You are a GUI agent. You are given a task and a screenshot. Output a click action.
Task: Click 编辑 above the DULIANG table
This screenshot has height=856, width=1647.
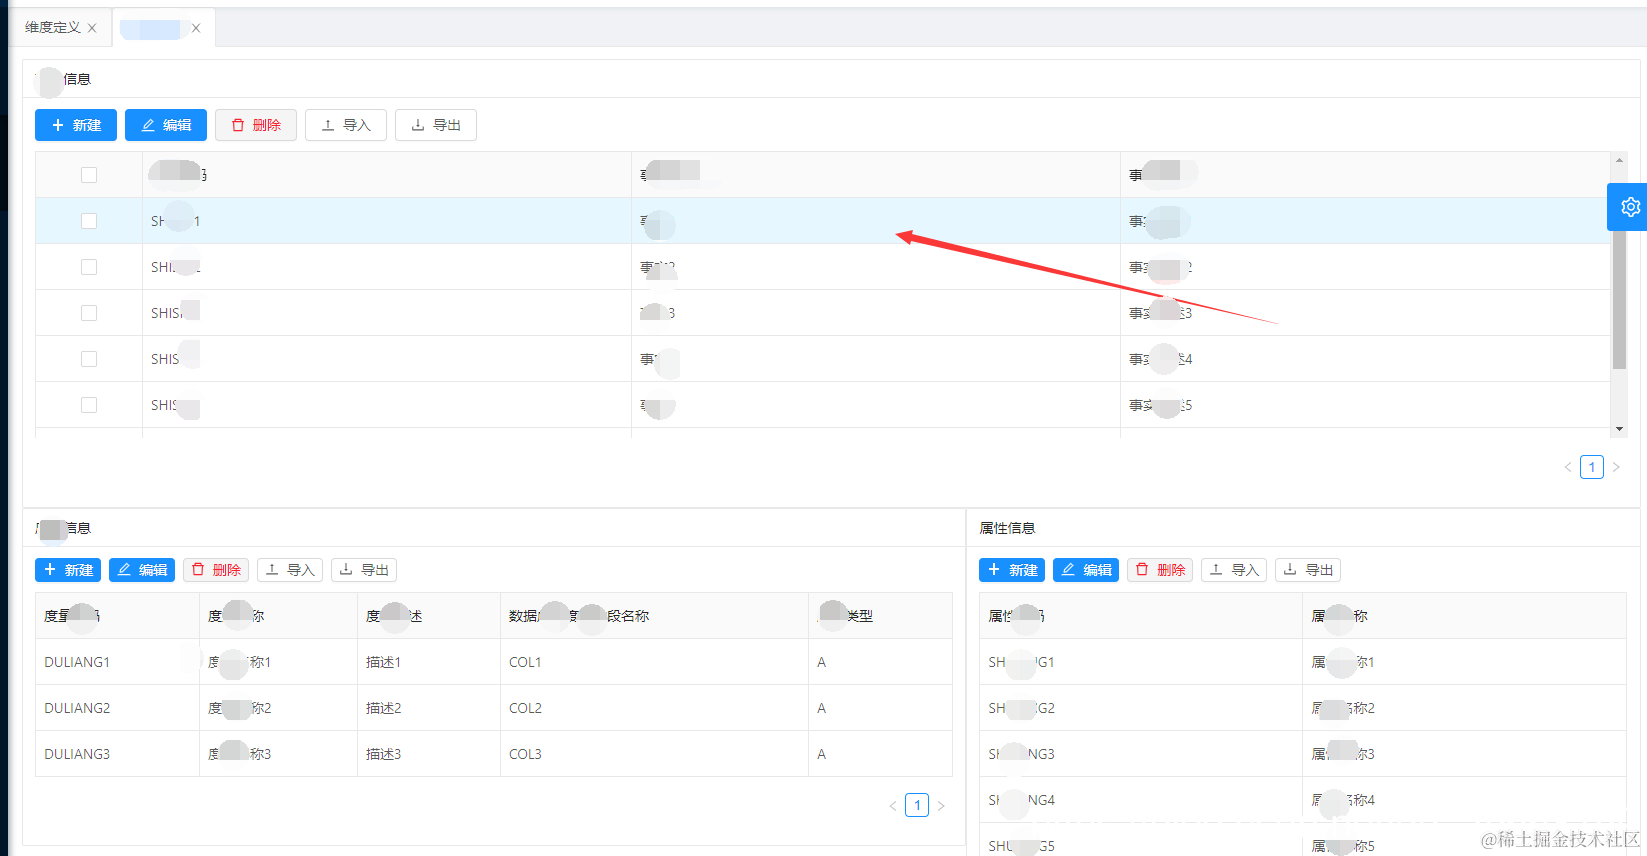[x=142, y=570]
